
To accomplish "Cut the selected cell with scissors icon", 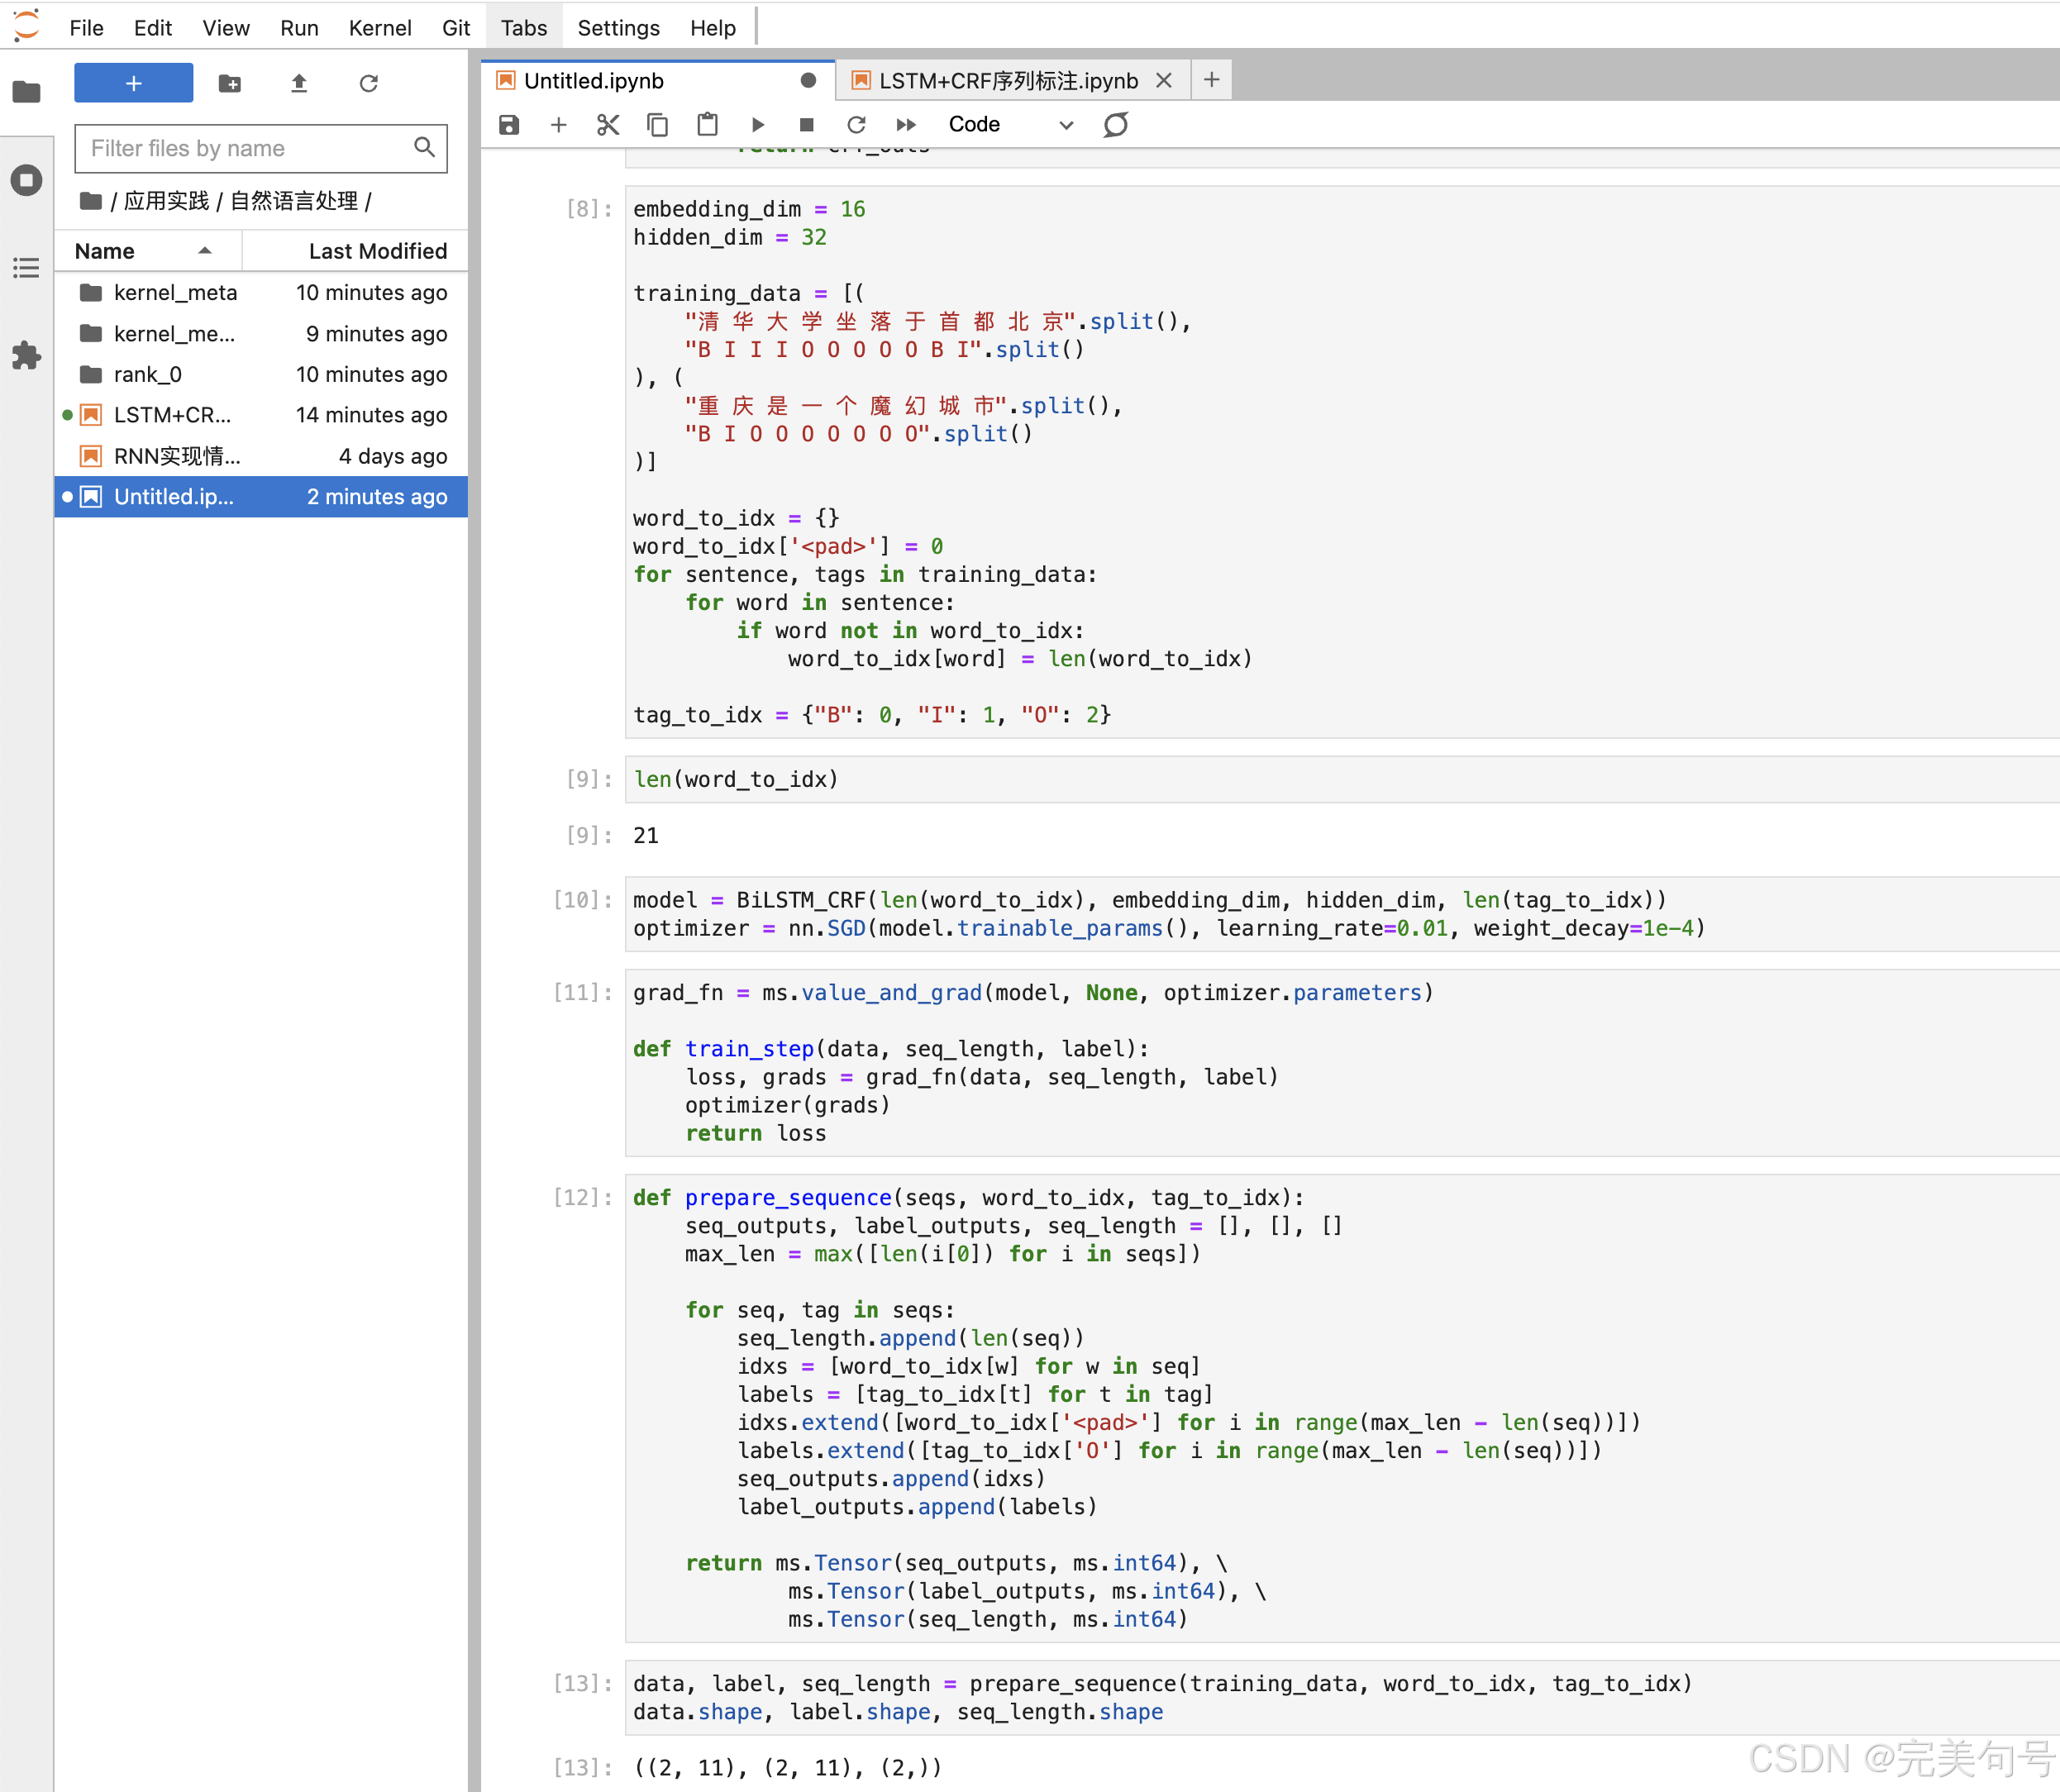I will 607,124.
